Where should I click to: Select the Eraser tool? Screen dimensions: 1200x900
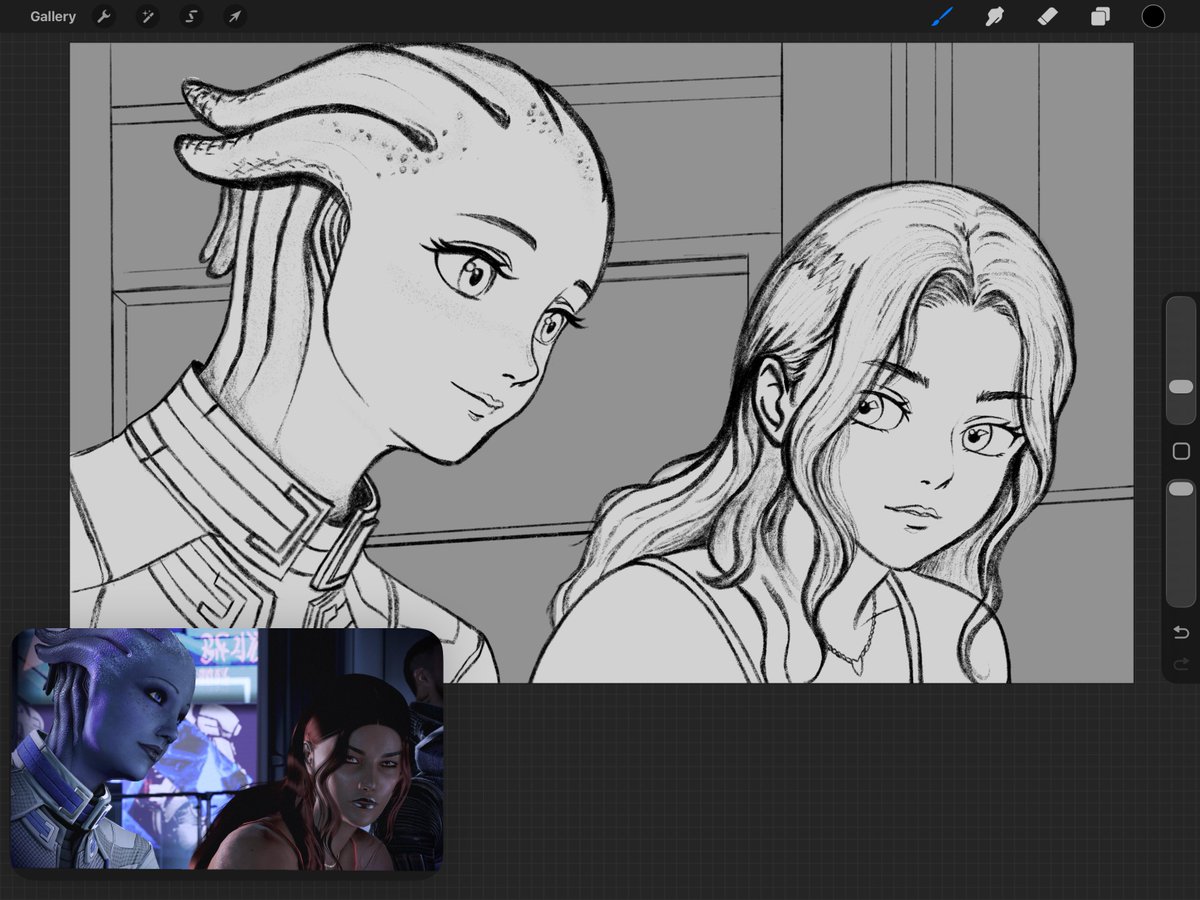1047,16
